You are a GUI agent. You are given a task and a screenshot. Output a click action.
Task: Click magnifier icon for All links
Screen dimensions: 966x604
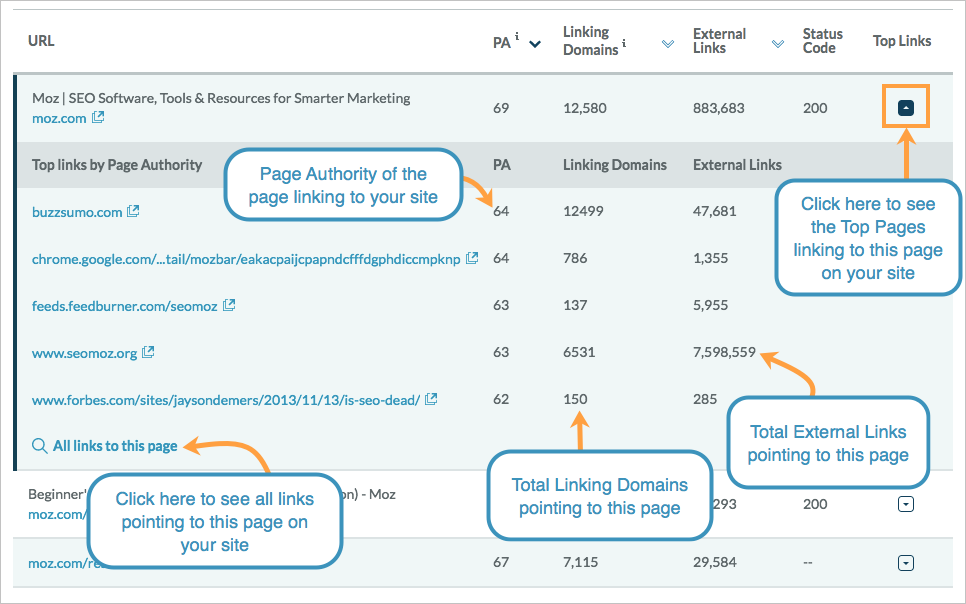39,446
